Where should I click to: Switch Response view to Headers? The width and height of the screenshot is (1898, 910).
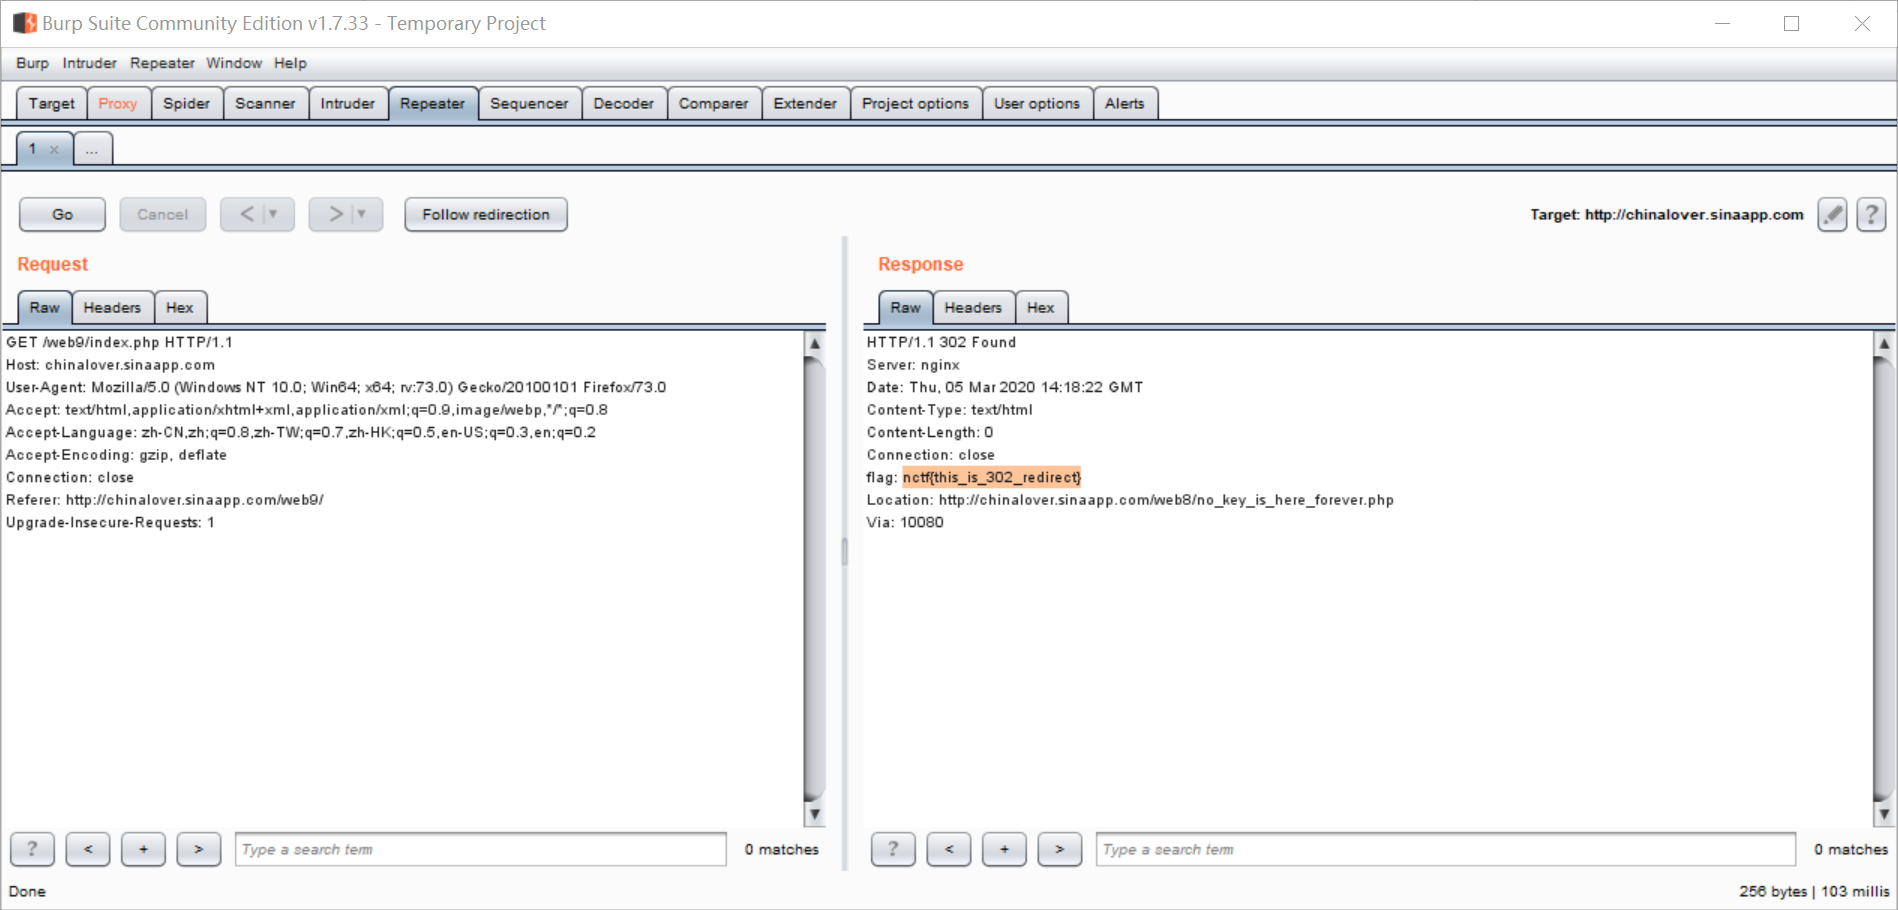973,307
